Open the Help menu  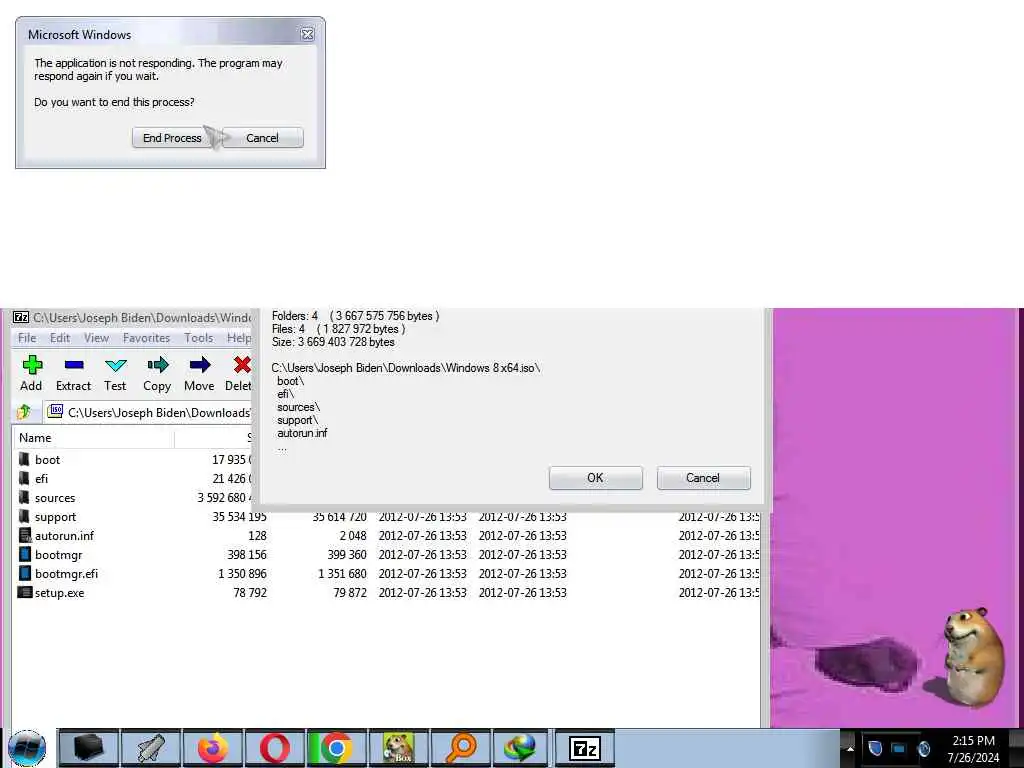click(239, 338)
